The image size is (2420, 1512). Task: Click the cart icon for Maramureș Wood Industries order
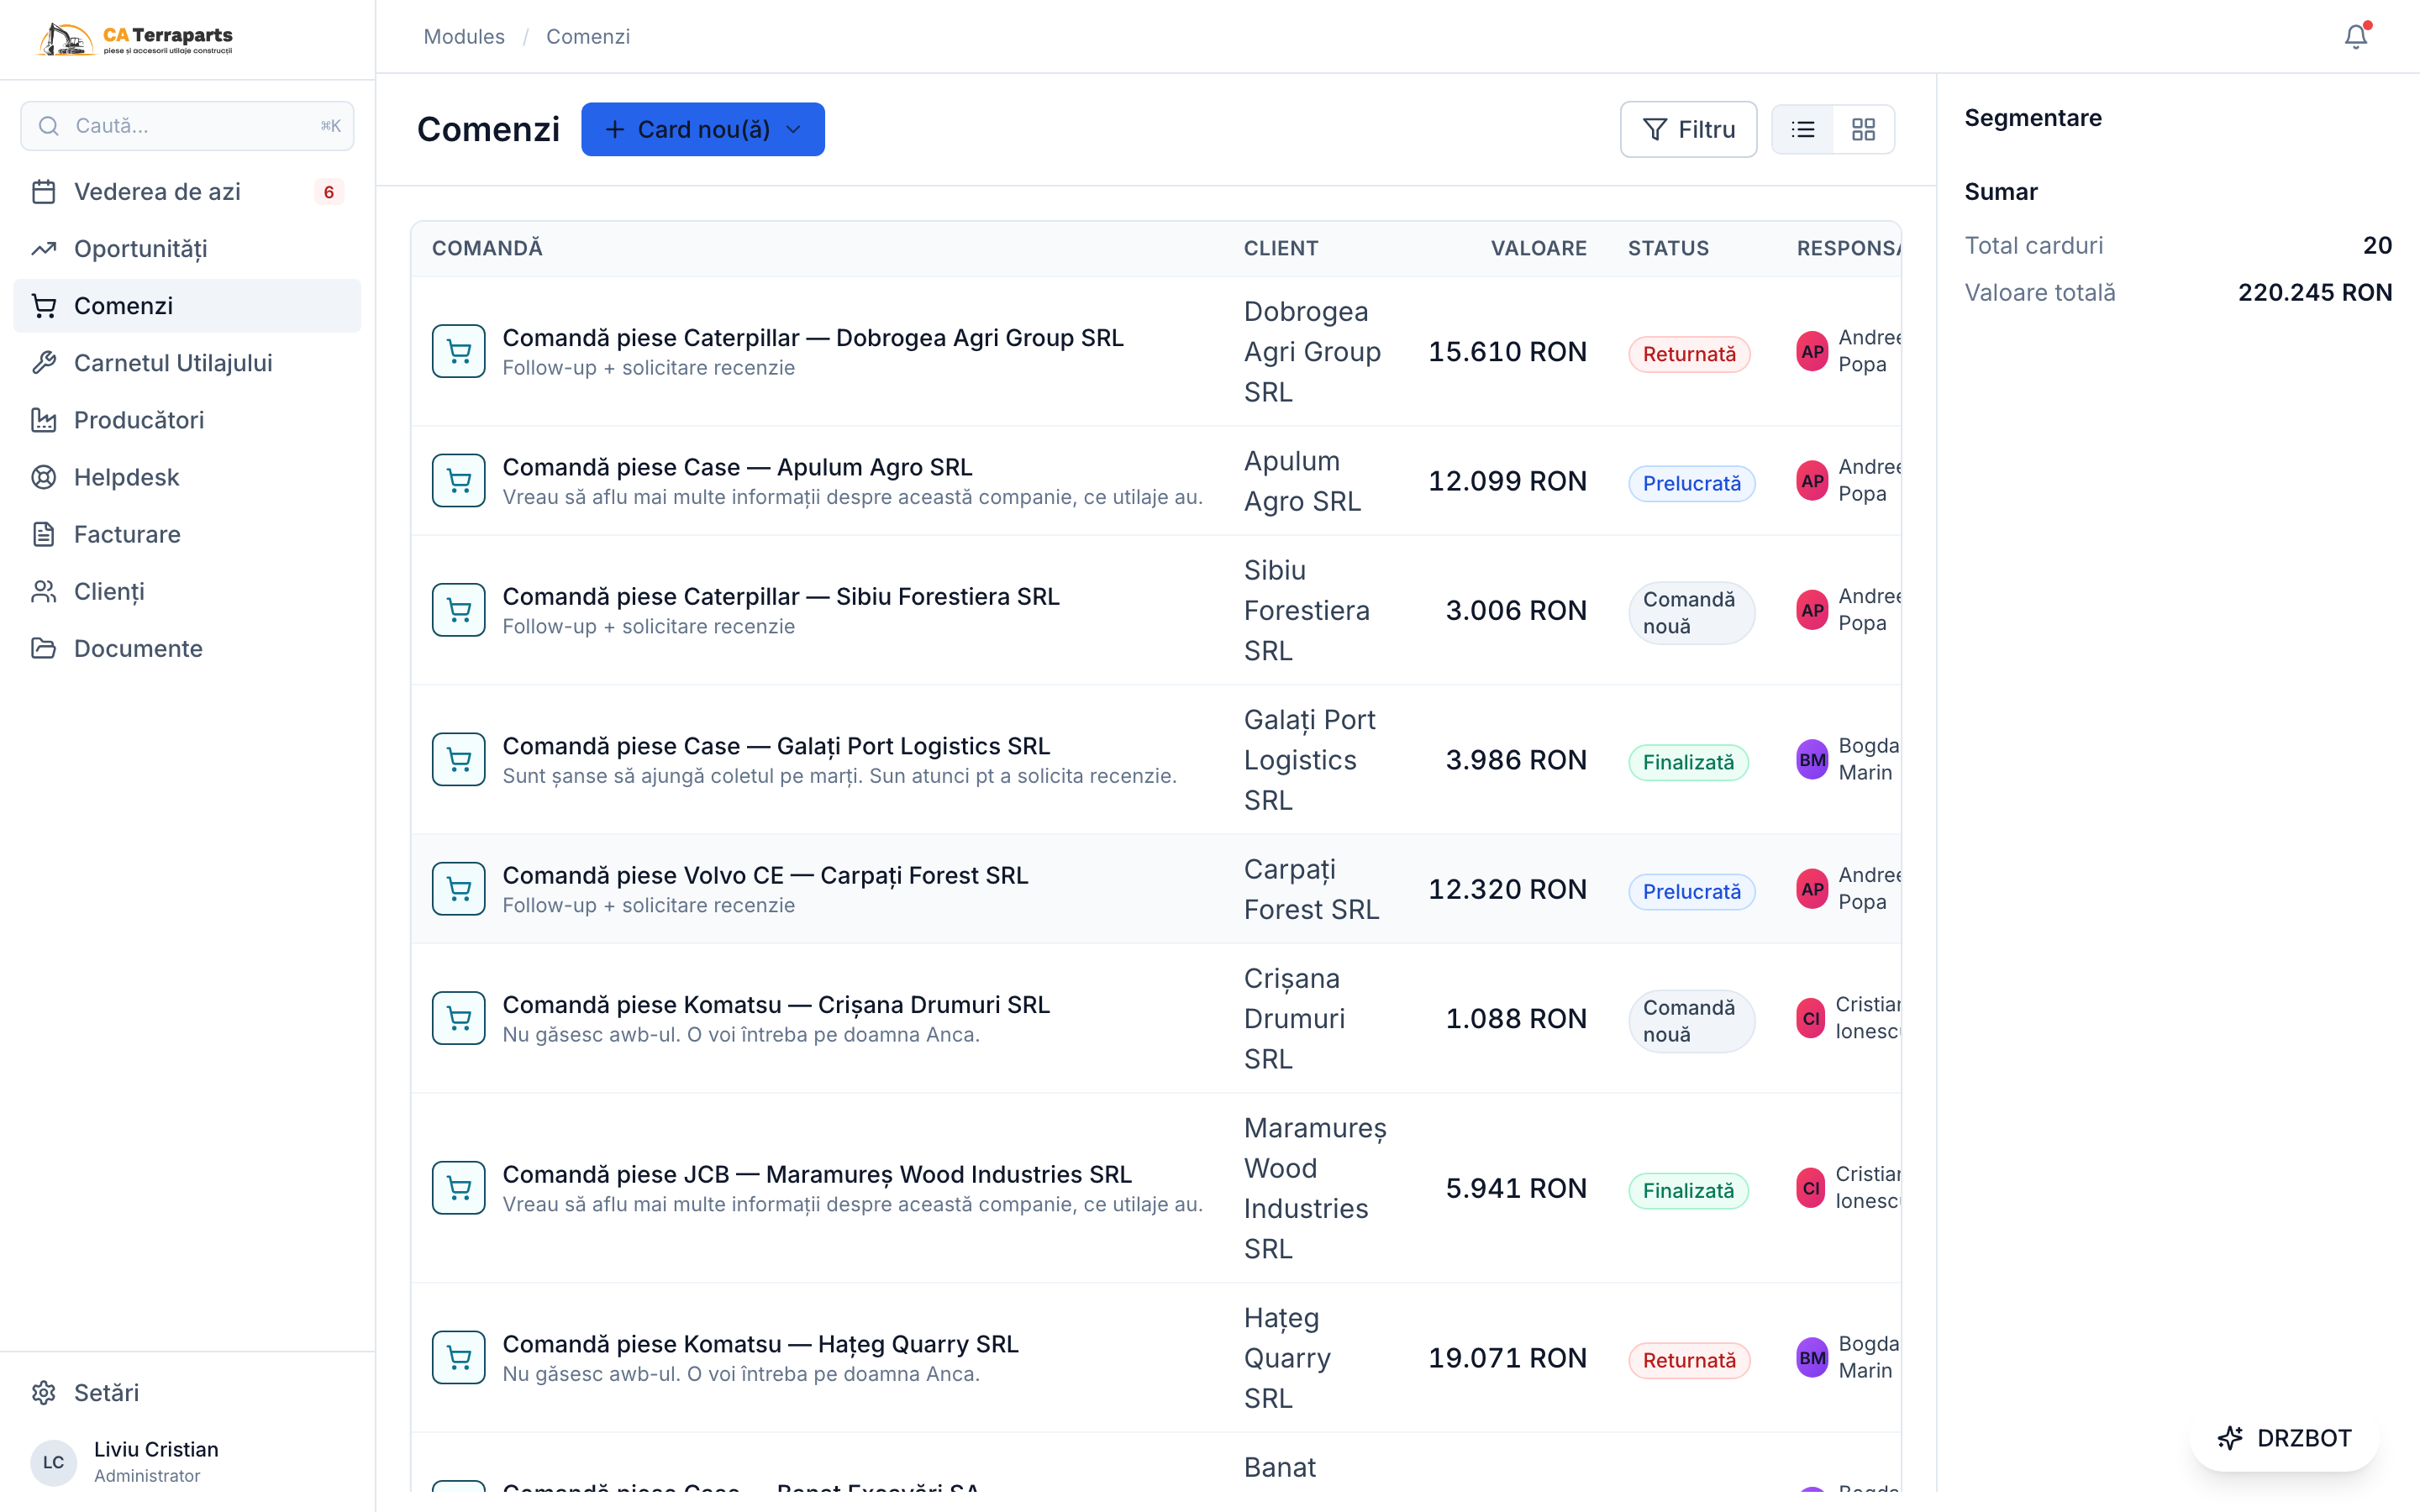click(459, 1187)
